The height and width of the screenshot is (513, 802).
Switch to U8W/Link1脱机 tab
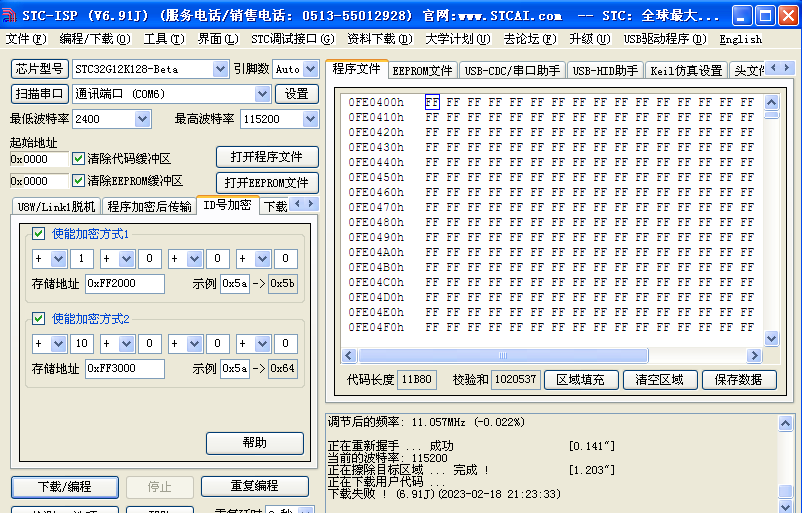56,206
